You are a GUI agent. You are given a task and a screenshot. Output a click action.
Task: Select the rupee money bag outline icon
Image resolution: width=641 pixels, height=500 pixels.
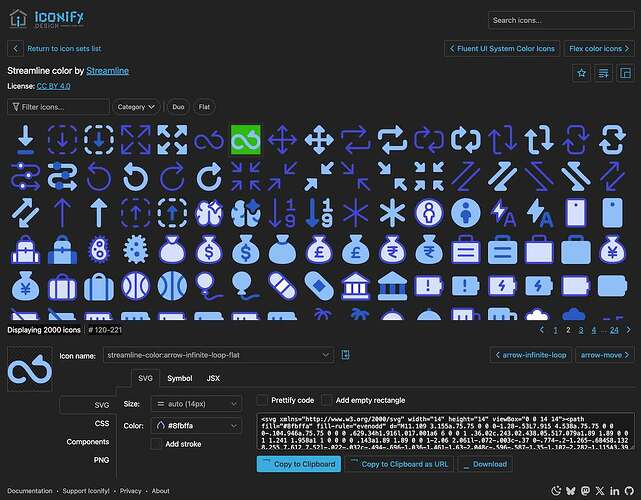click(392, 249)
